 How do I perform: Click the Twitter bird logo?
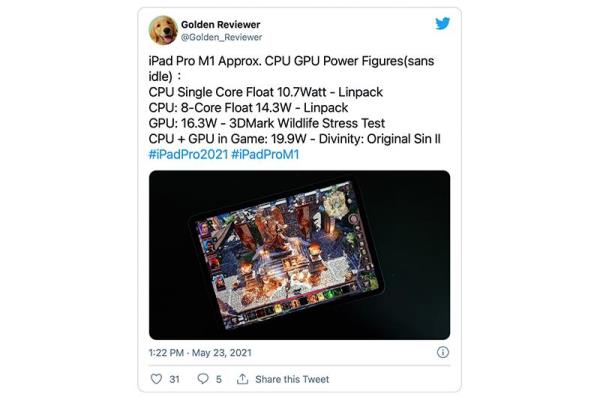coord(442,23)
